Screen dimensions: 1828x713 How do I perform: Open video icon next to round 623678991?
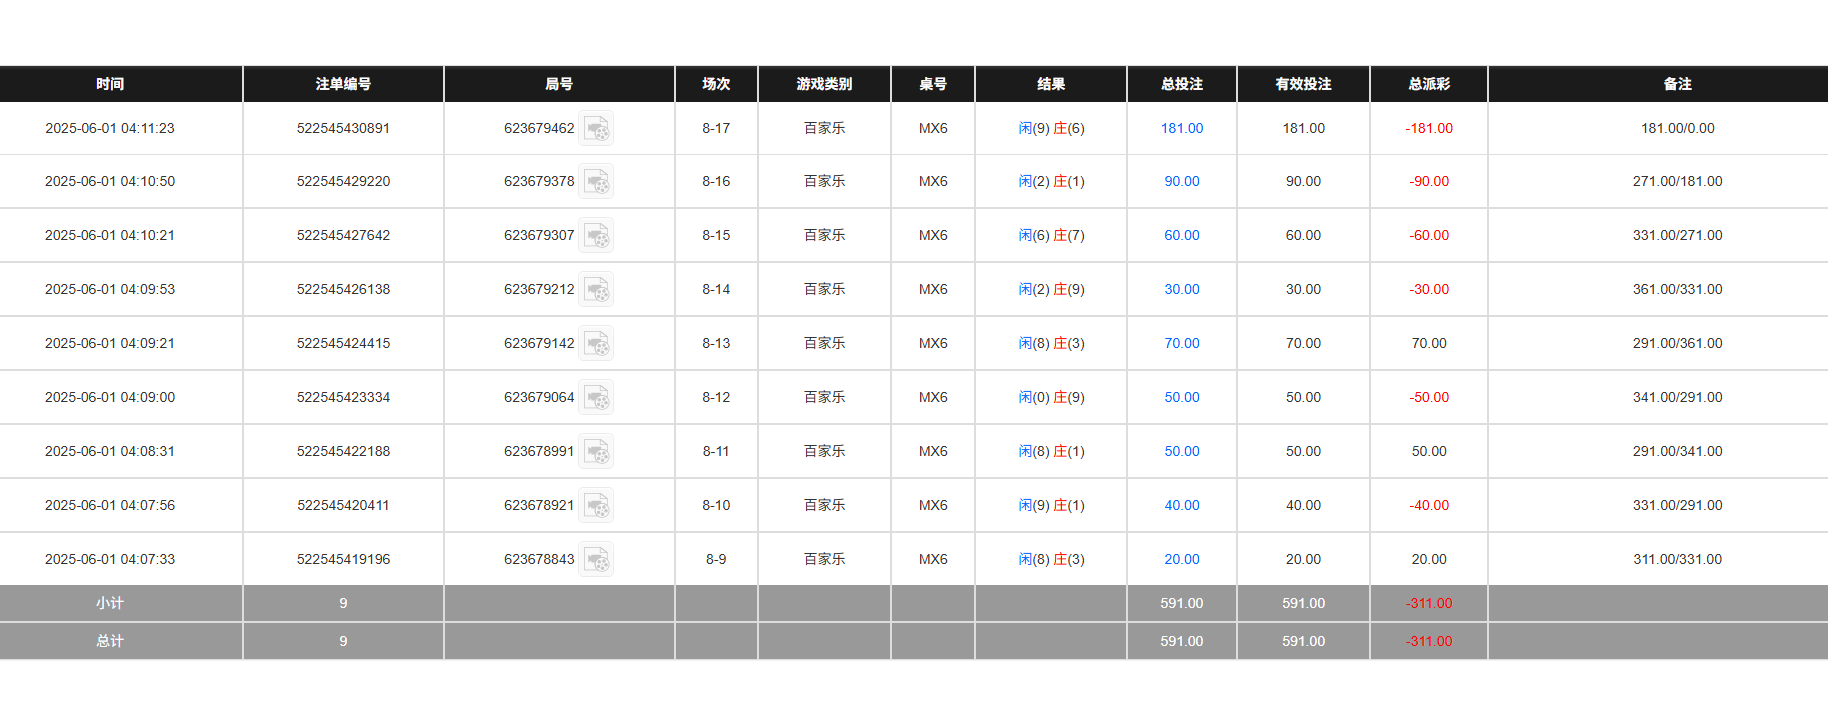(x=597, y=451)
